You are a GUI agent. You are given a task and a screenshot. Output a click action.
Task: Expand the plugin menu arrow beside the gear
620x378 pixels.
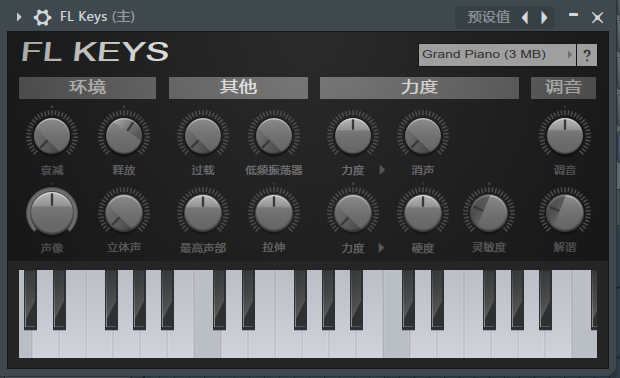(19, 17)
